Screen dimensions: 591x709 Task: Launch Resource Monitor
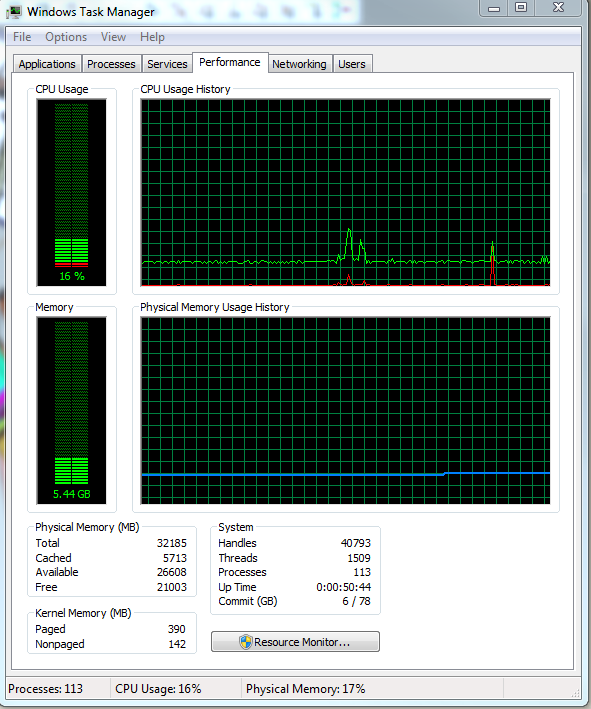[x=295, y=642]
